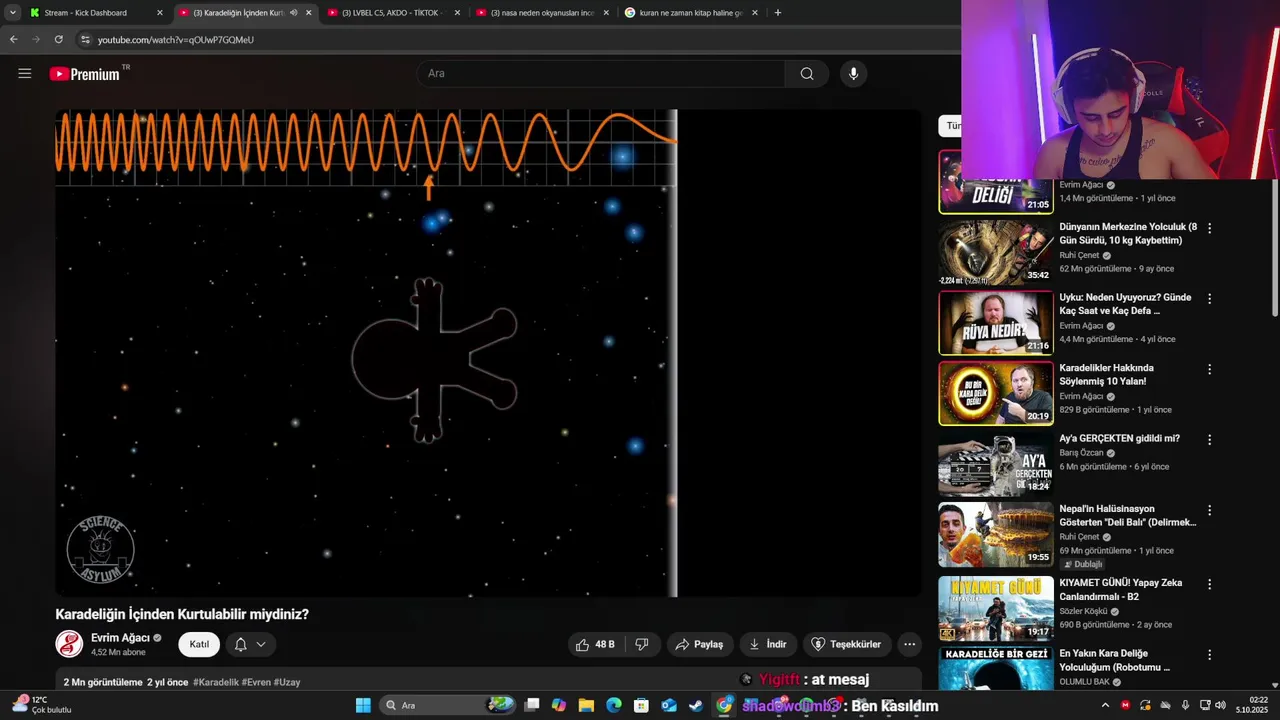Switch to nasa neden okyanusları tab
Viewport: 1280px width, 720px height.
540,13
